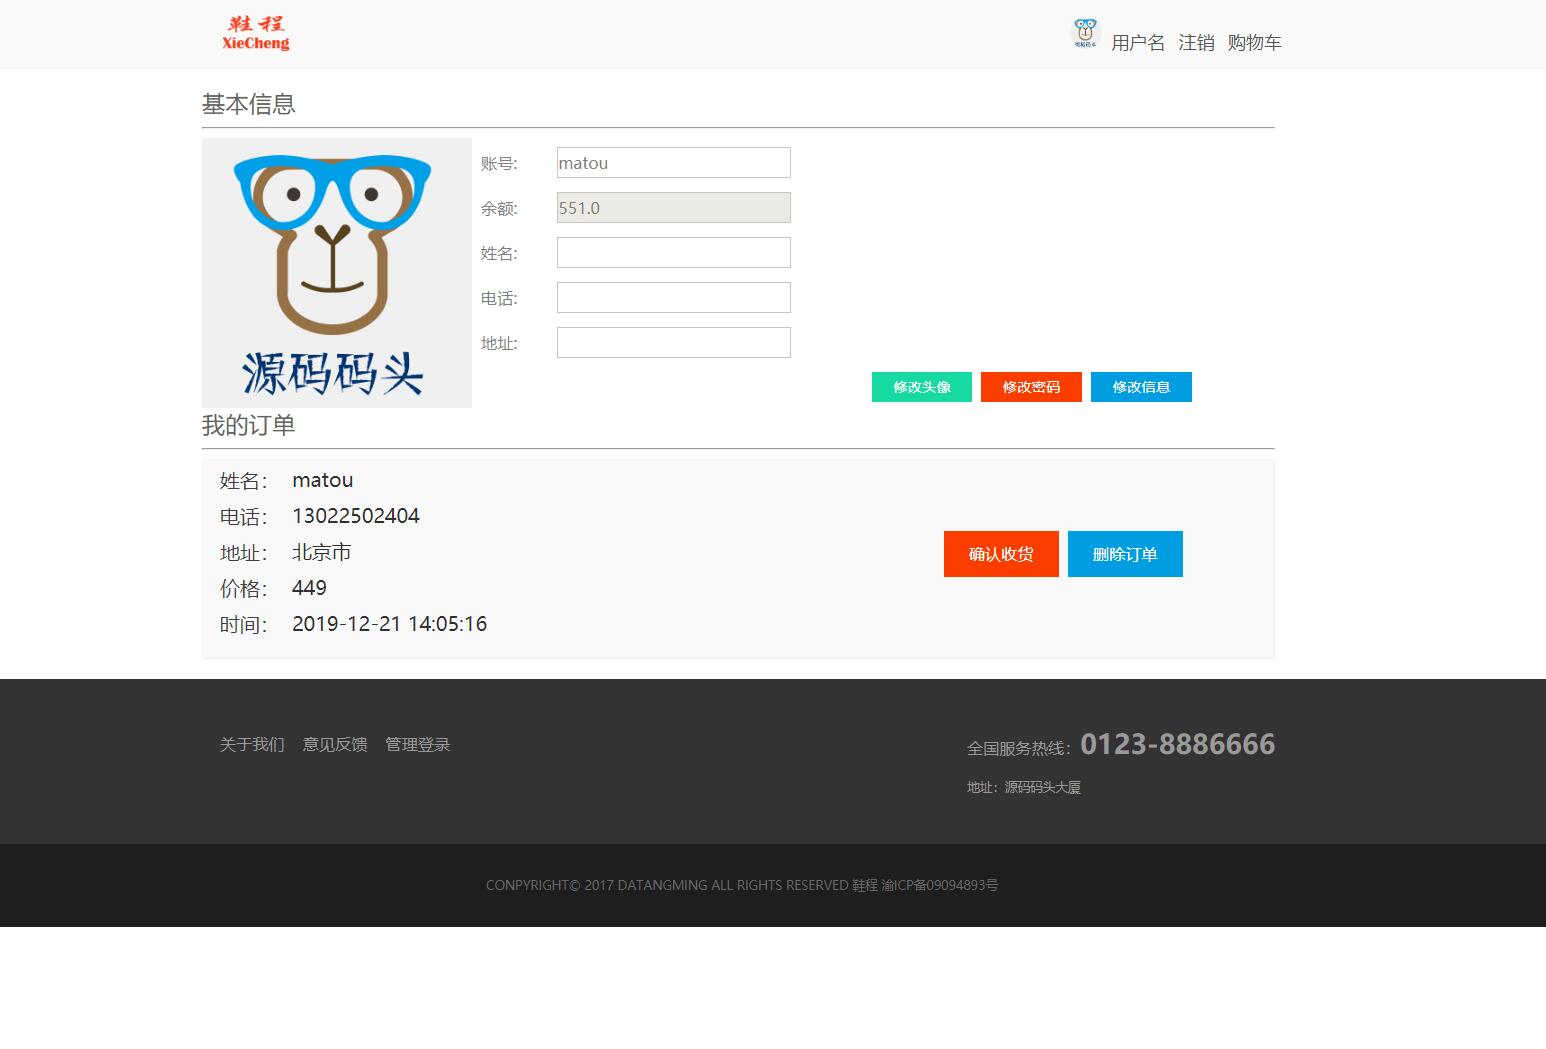The width and height of the screenshot is (1546, 1049).
Task: Open the 购物车 shopping cart link
Action: tap(1254, 43)
